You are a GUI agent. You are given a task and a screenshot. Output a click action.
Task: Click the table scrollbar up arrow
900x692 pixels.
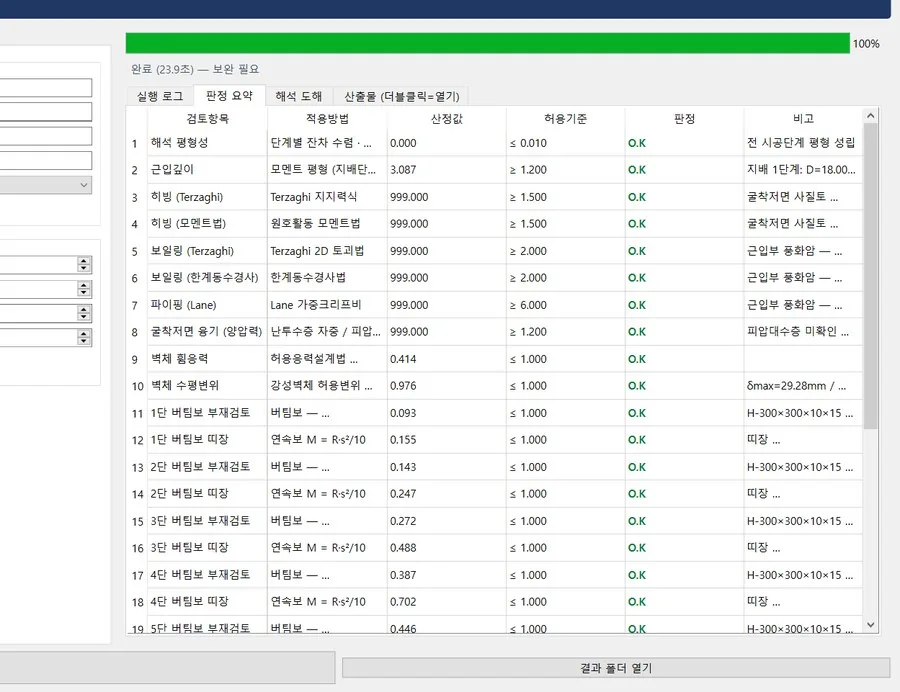[870, 116]
